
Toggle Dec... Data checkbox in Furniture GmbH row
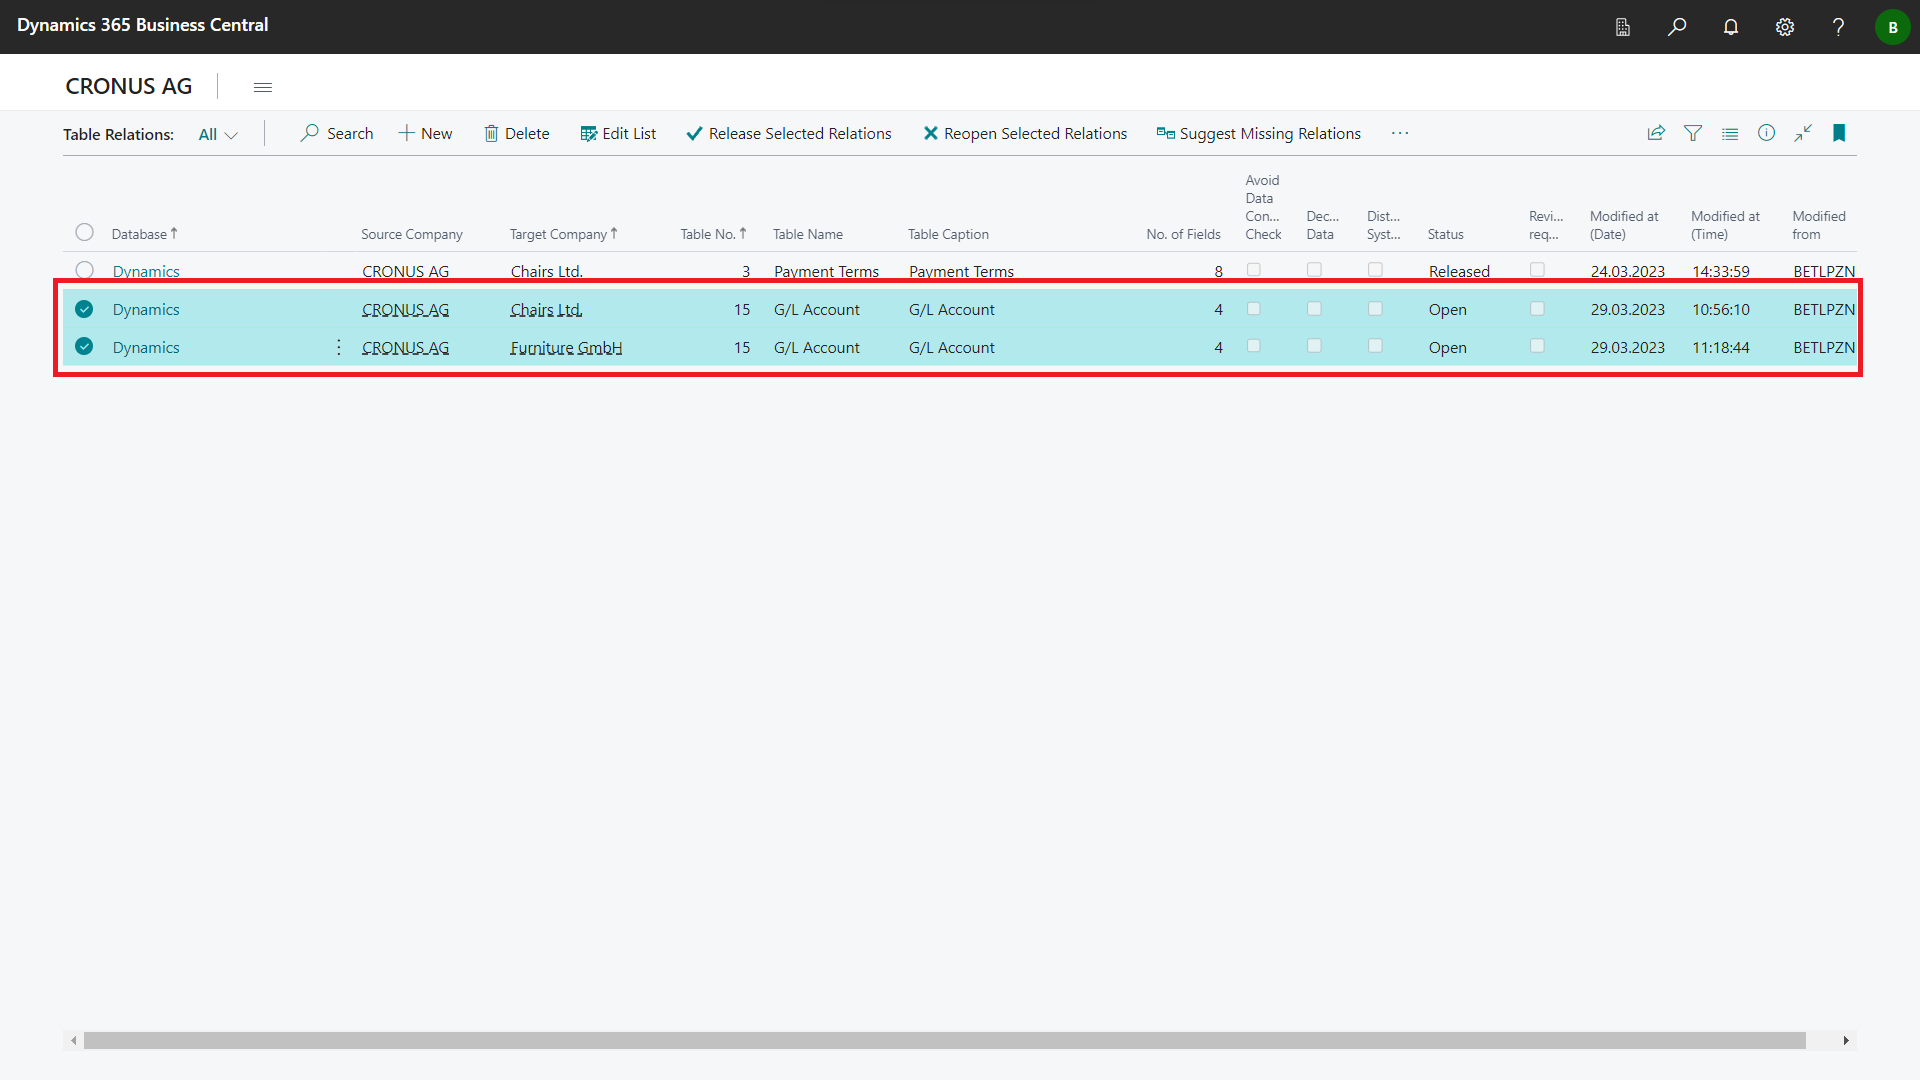(1314, 346)
